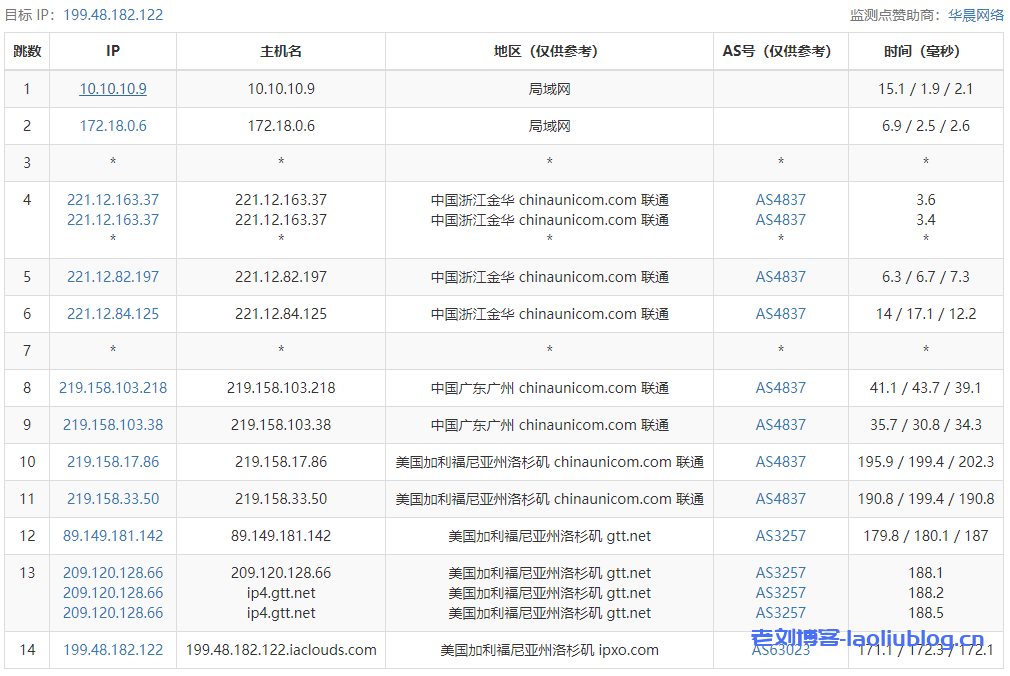Open IP link 221.12.84.125 in hop 6
This screenshot has width=1010, height=676.
pyautogui.click(x=113, y=314)
